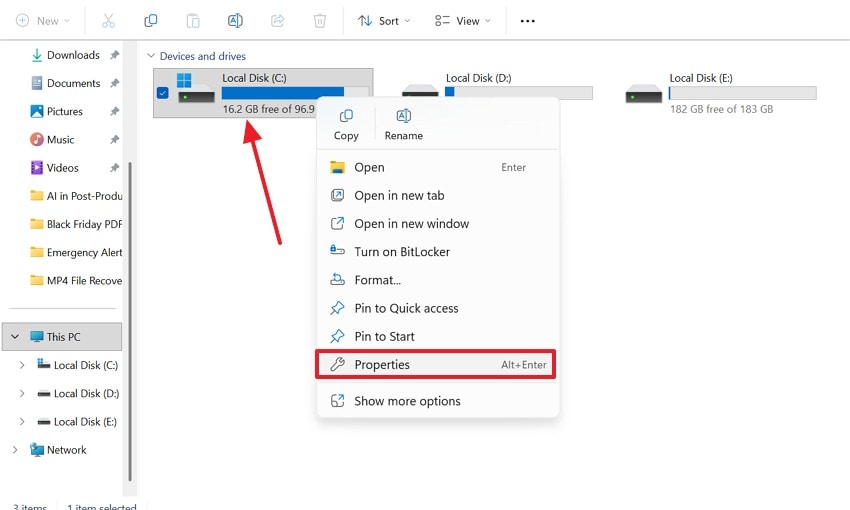Screen dimensions: 850x510
Task: Select Show more options
Action: [x=437, y=401]
